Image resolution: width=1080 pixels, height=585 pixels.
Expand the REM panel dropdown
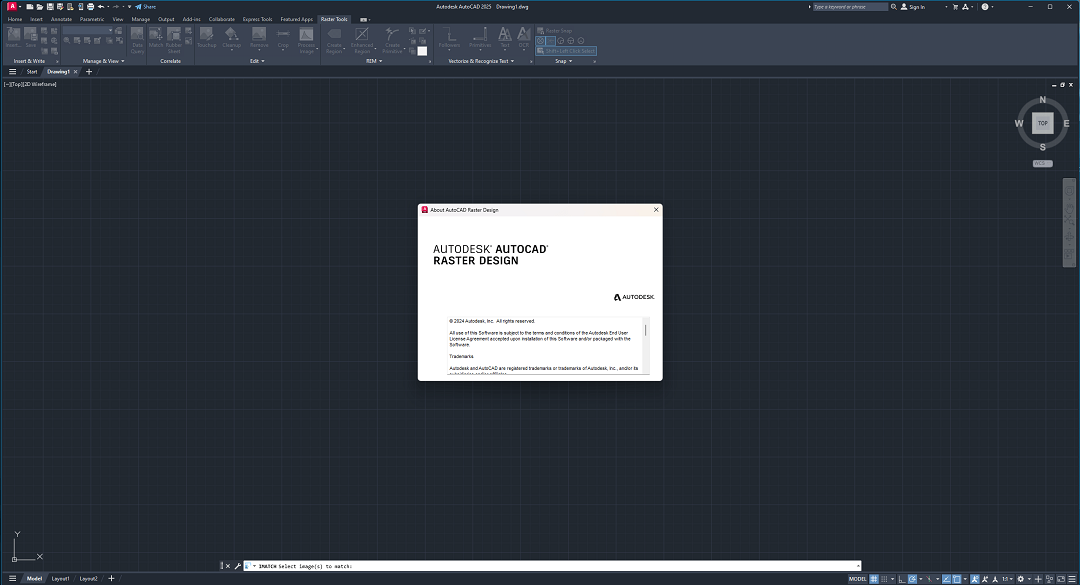coord(380,60)
